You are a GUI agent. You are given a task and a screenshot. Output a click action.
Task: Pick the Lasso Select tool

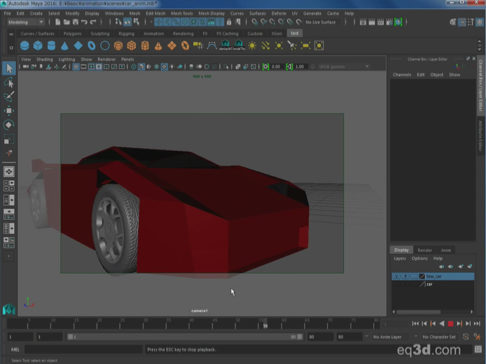(x=9, y=82)
